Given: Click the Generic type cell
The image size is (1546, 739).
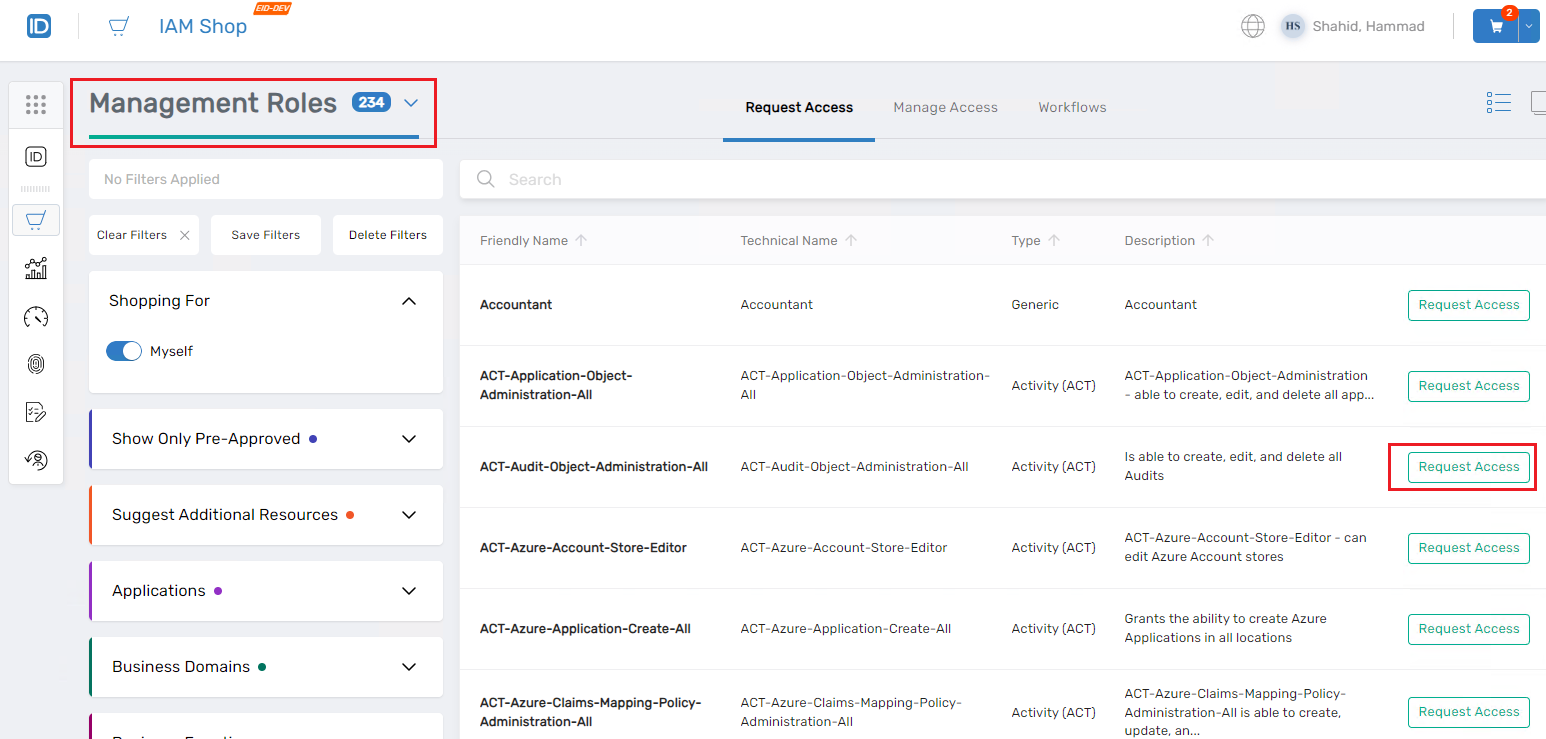Looking at the screenshot, I should tap(1035, 305).
